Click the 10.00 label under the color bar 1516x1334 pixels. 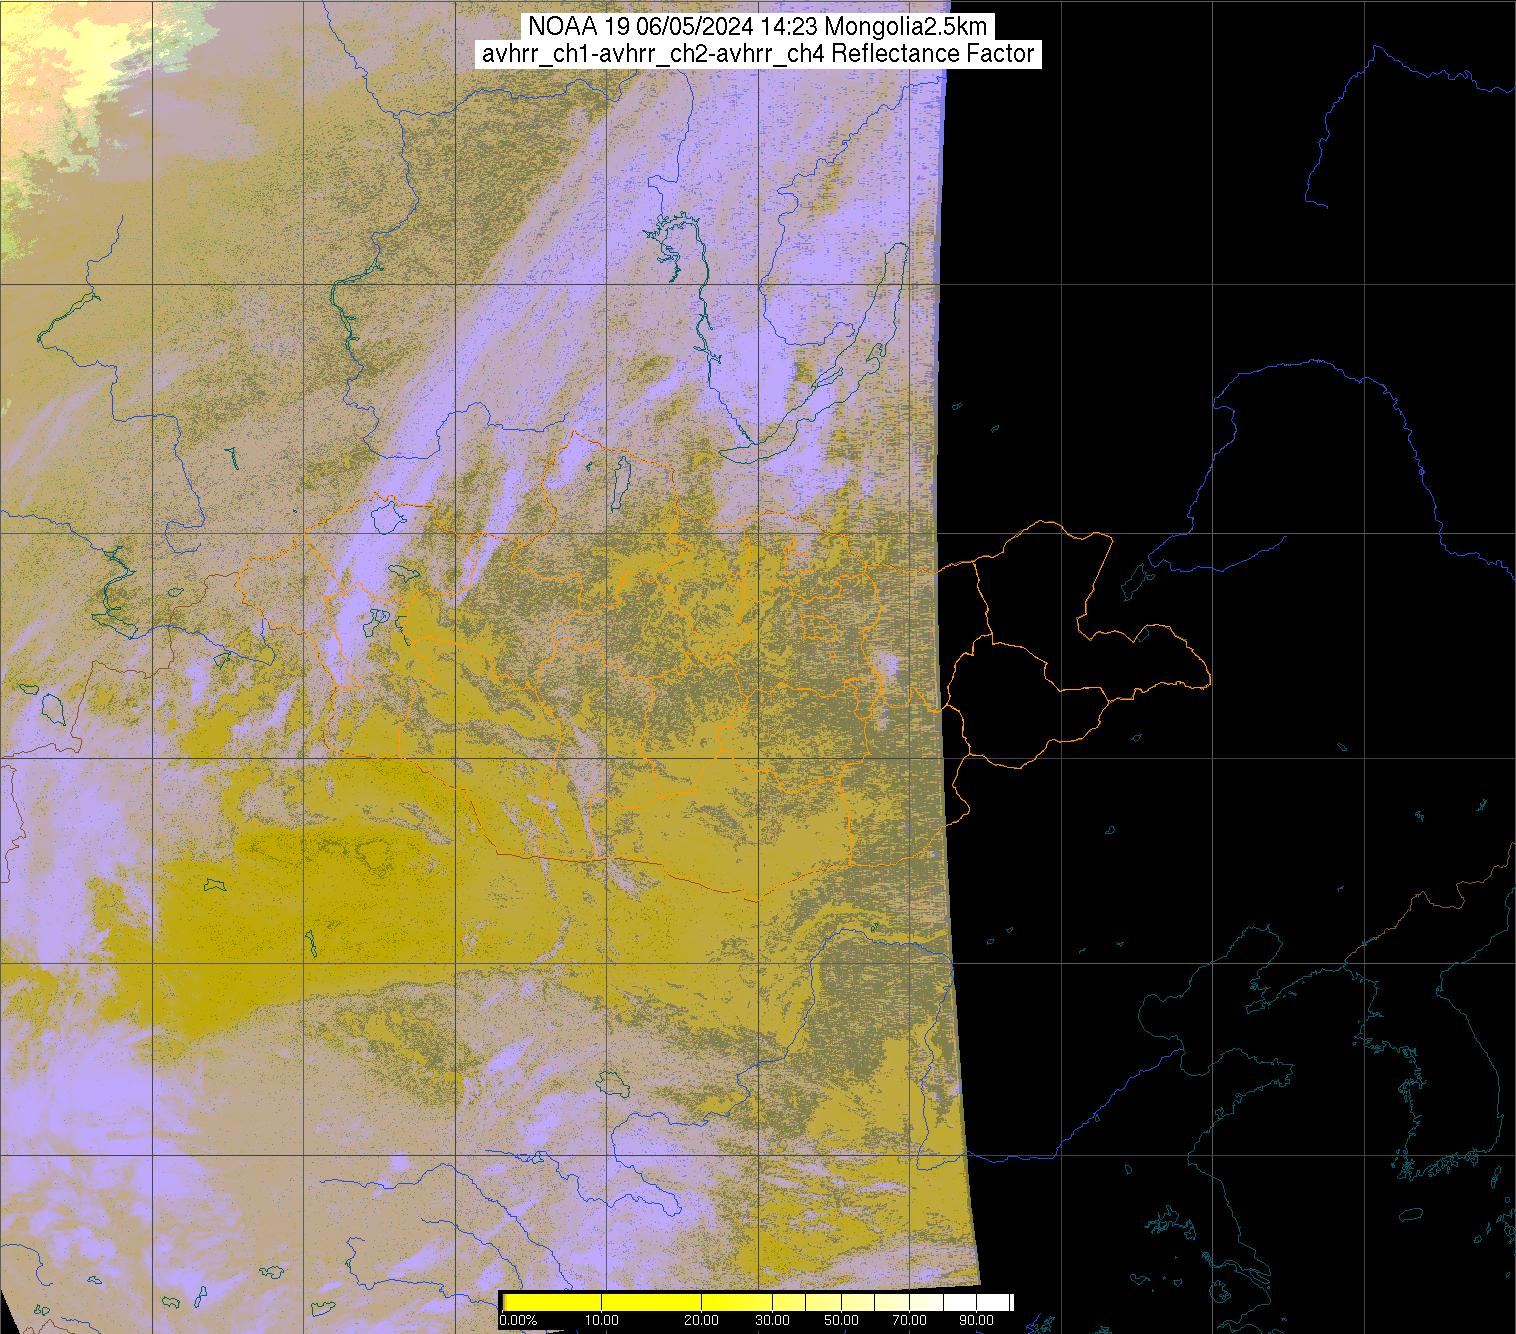(600, 1322)
